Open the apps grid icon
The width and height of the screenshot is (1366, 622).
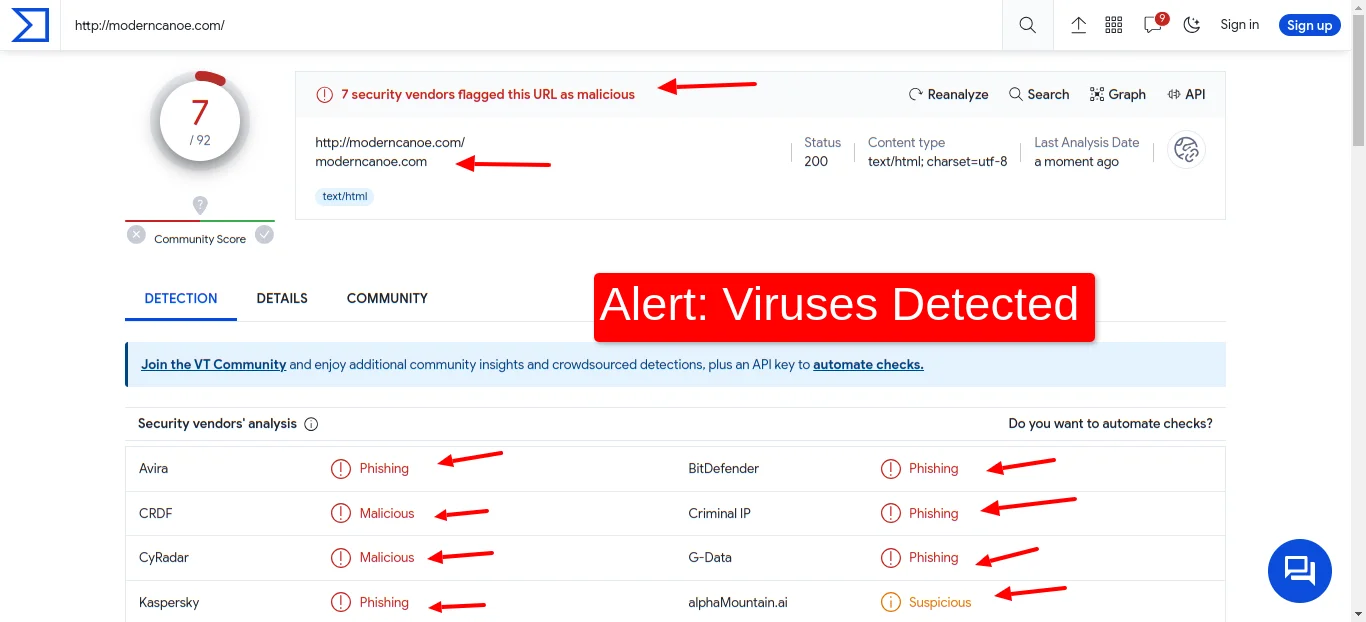pos(1113,24)
